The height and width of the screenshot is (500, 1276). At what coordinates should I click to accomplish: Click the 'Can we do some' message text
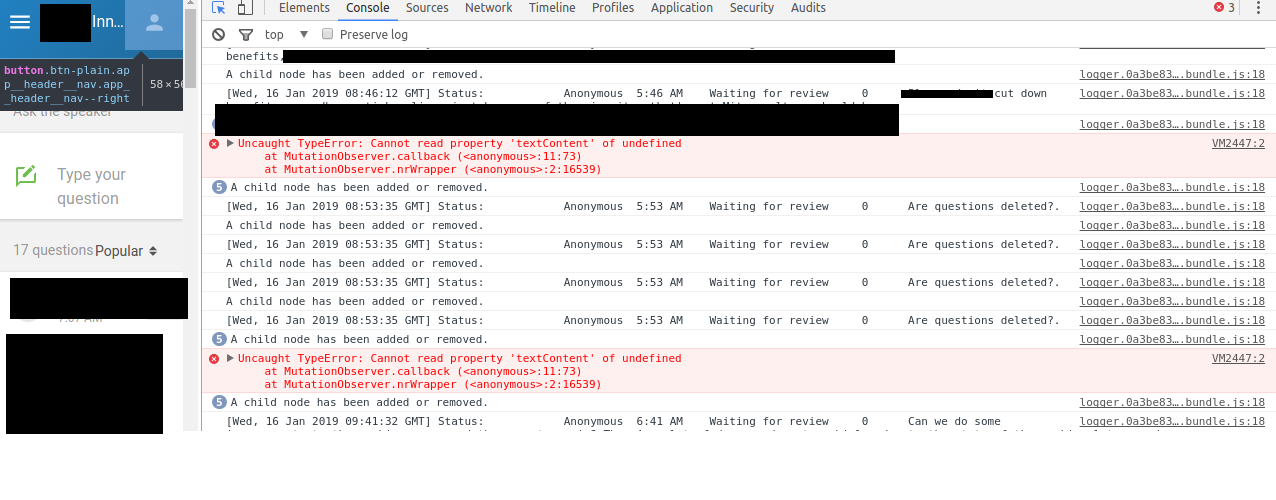coord(954,421)
